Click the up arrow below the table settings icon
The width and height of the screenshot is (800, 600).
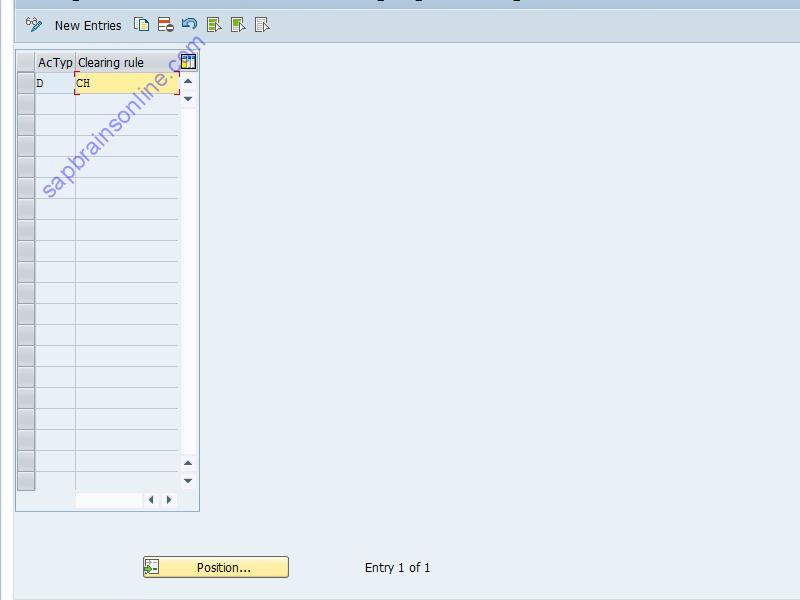188,81
